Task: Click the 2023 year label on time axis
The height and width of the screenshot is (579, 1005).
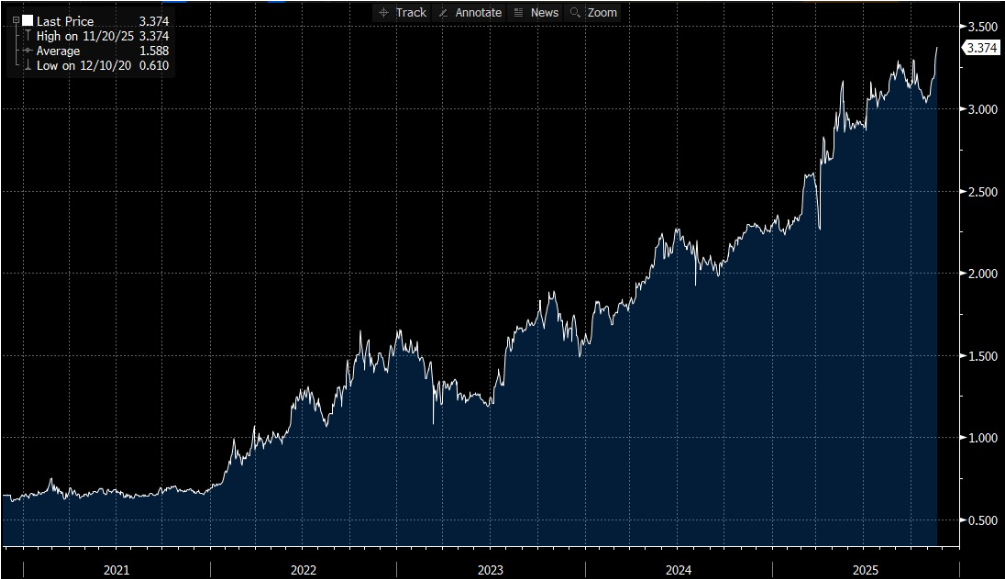Action: pyautogui.click(x=490, y=569)
